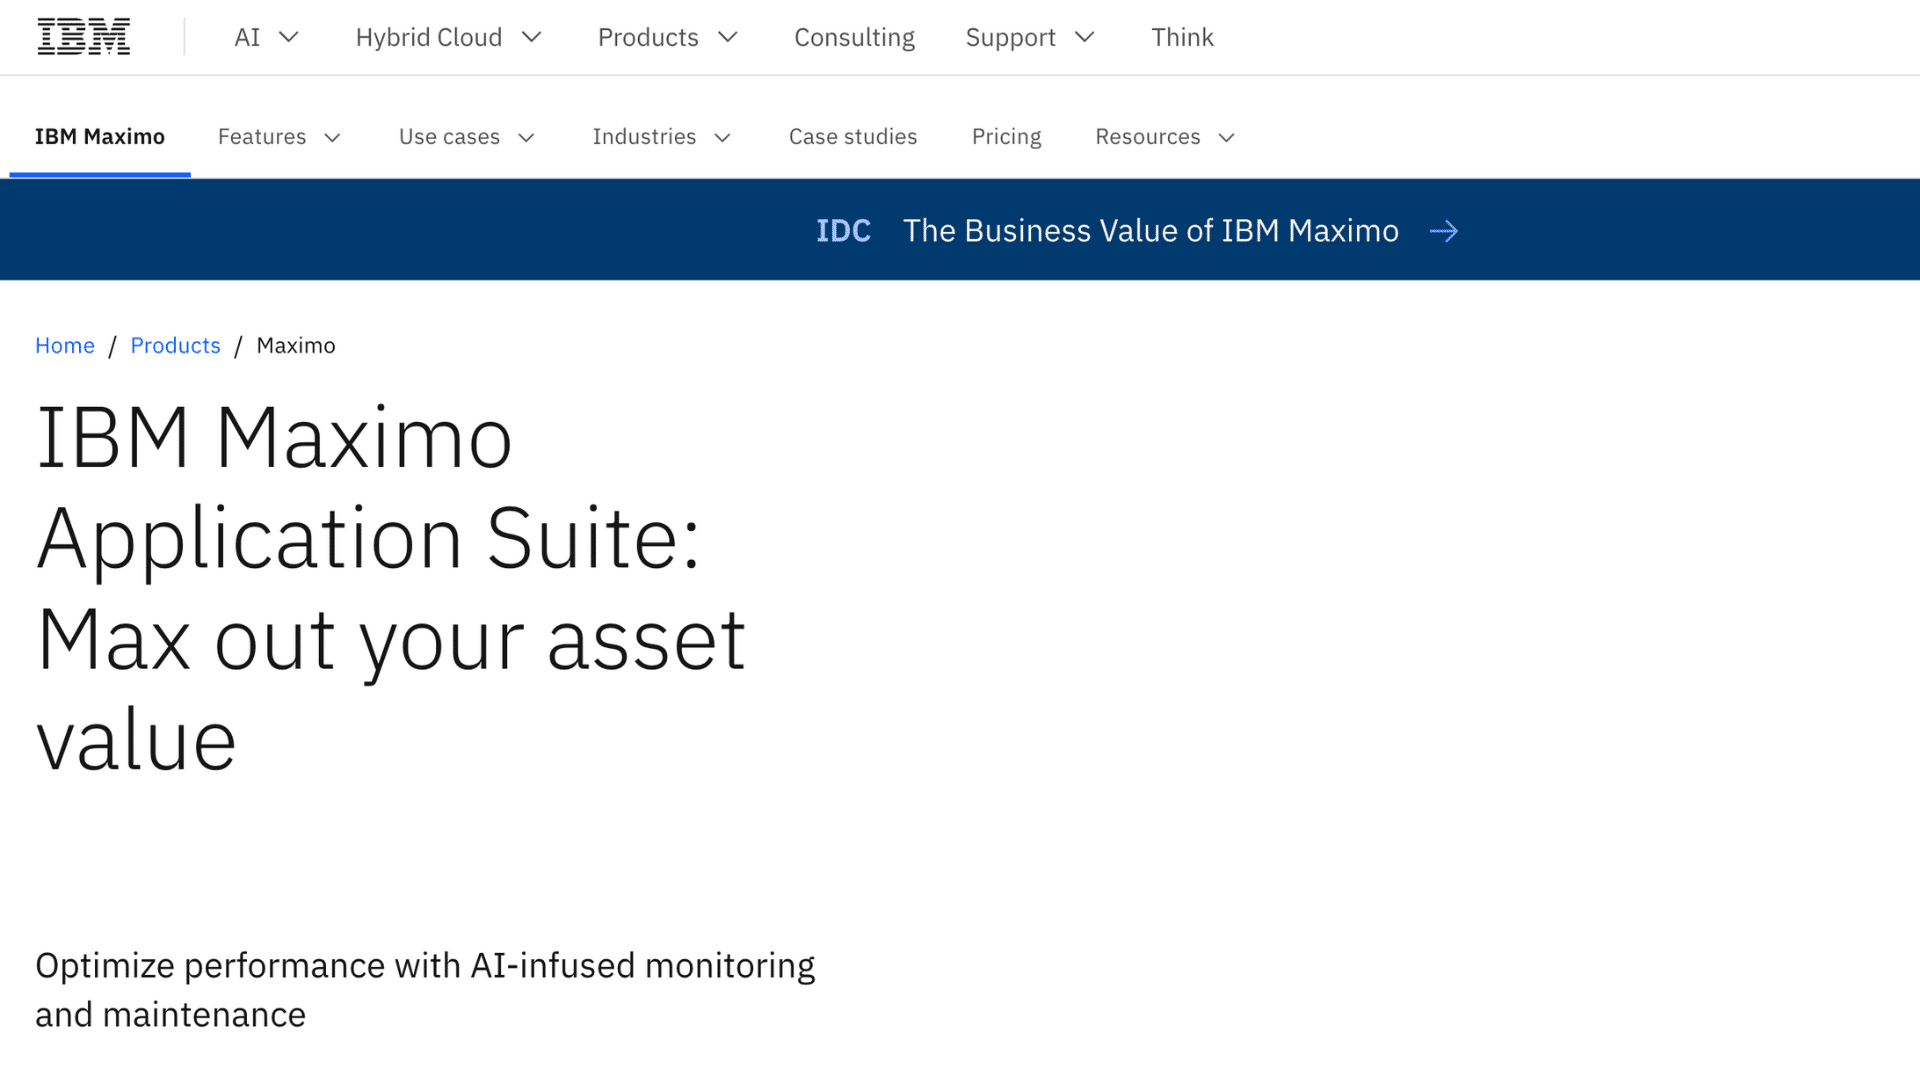Click the arrow on the IDC banner
This screenshot has width=1920, height=1080.
click(1443, 230)
